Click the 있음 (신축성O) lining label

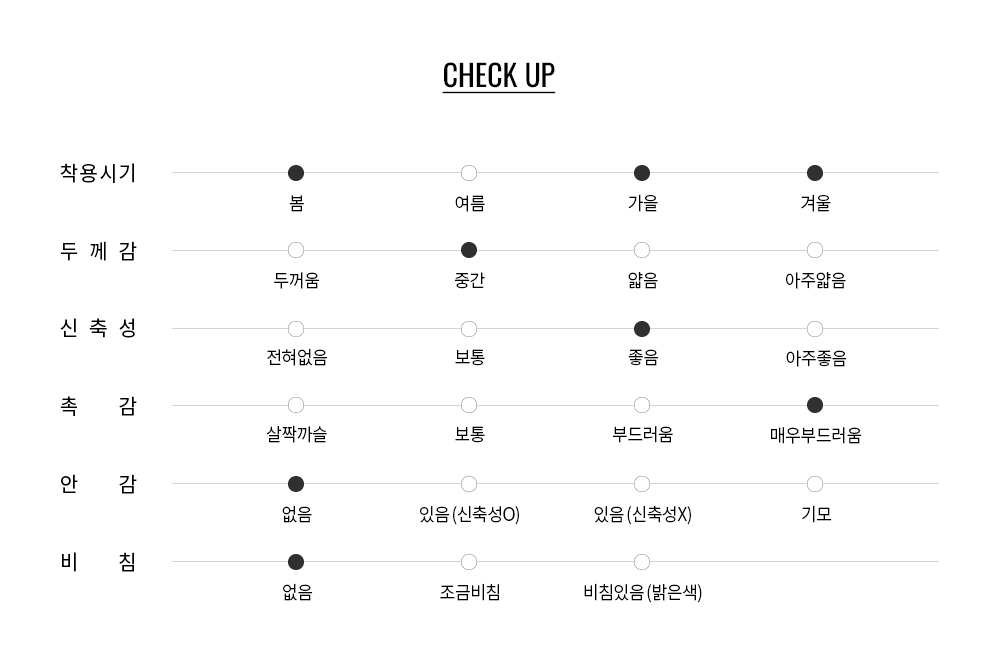tap(469, 515)
